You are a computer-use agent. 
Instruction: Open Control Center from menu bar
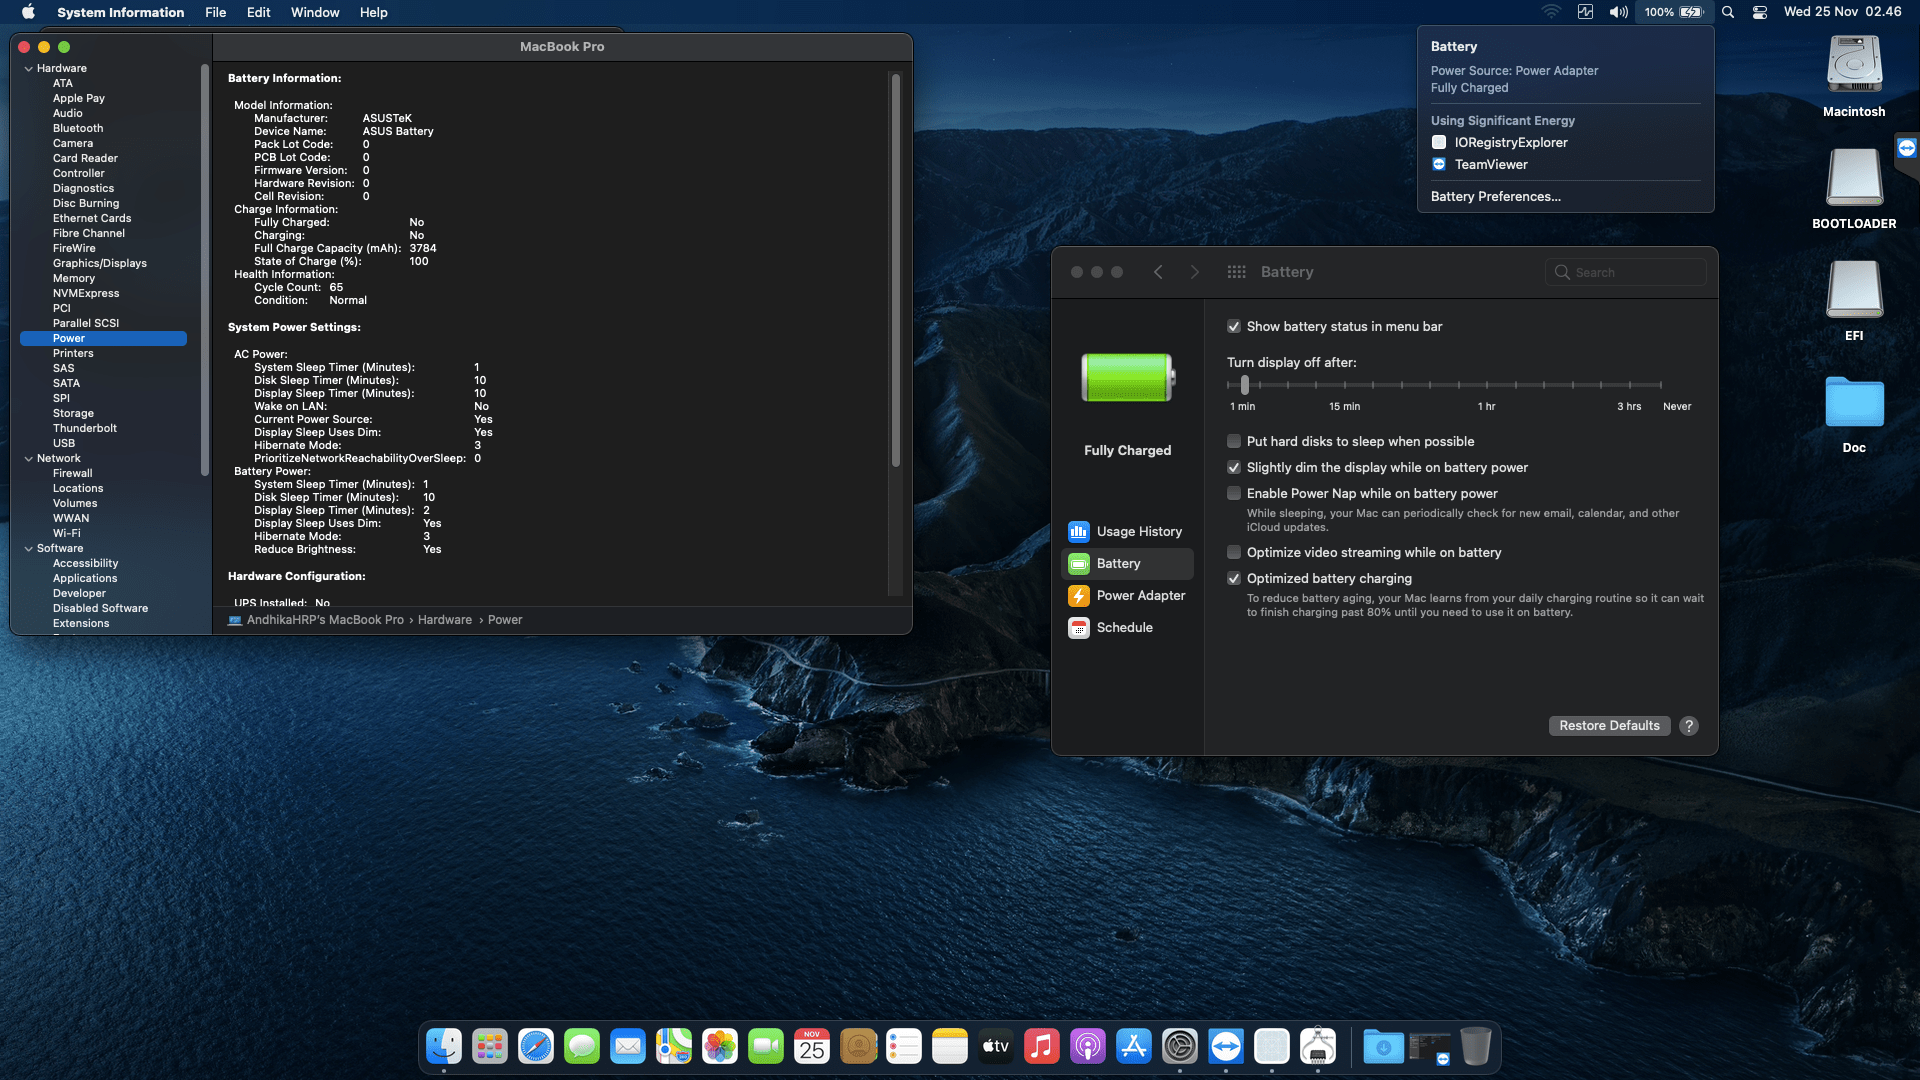pyautogui.click(x=1760, y=12)
